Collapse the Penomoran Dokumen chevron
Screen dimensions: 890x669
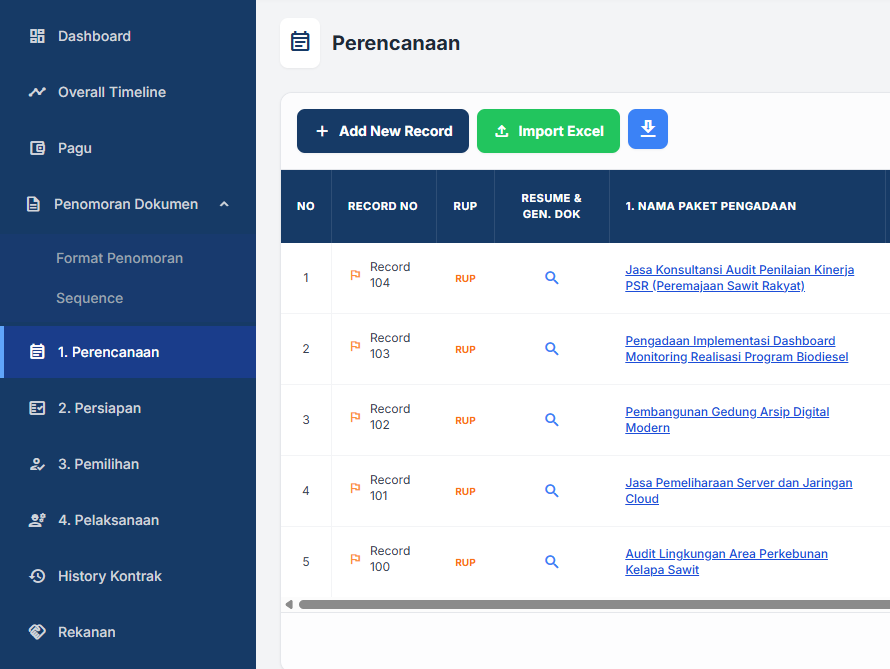(224, 204)
